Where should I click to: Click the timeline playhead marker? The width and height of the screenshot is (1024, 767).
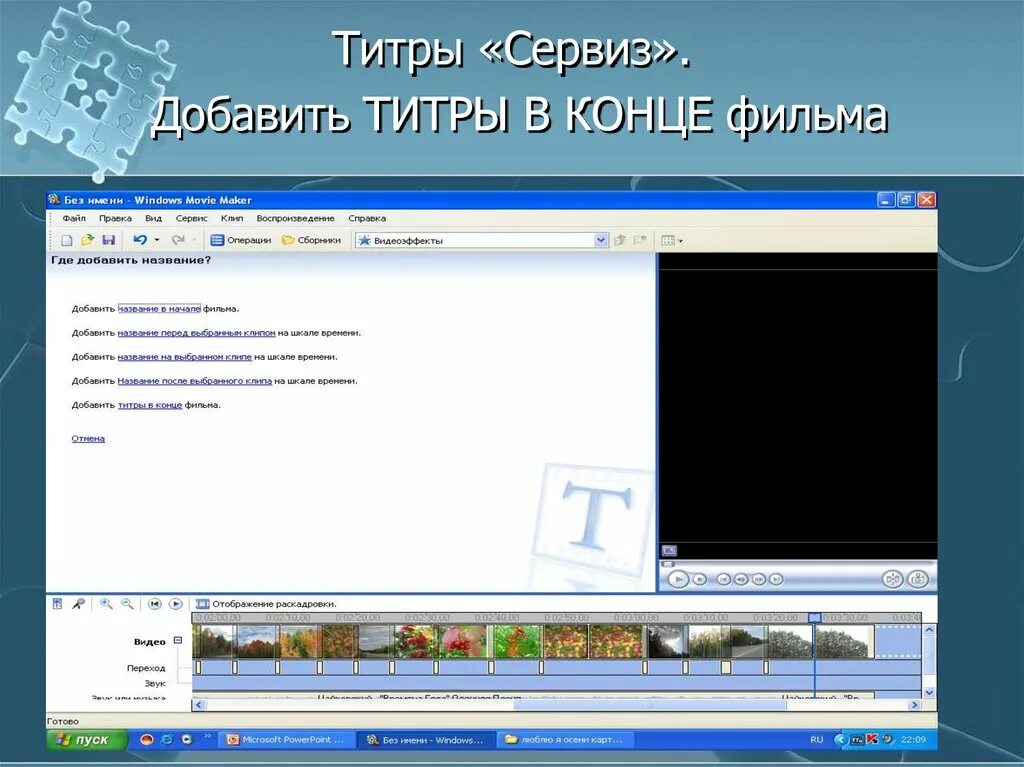(814, 617)
